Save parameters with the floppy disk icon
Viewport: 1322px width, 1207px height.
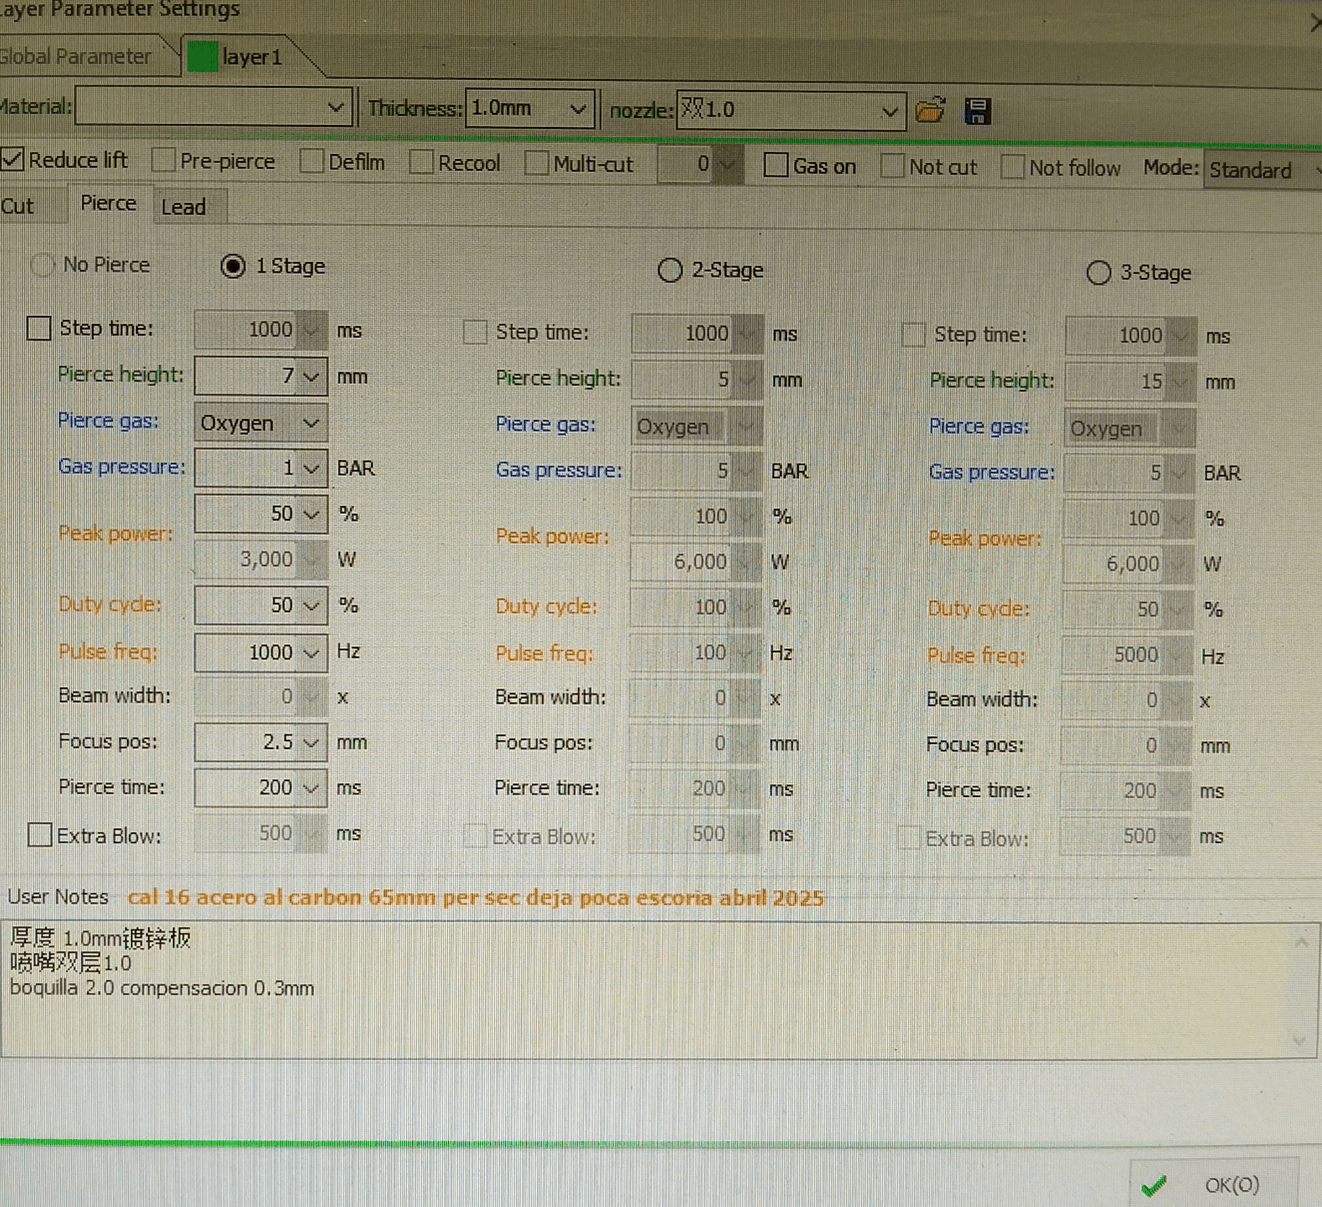tap(977, 111)
